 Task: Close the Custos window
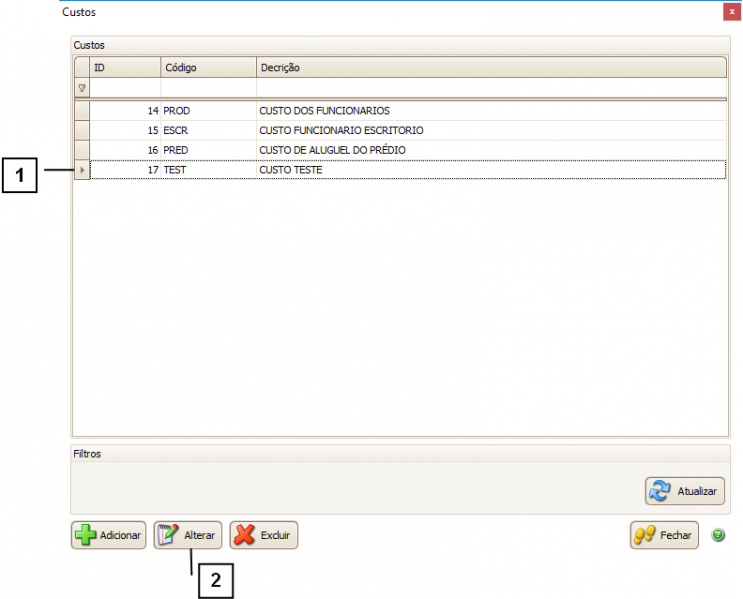click(x=732, y=12)
